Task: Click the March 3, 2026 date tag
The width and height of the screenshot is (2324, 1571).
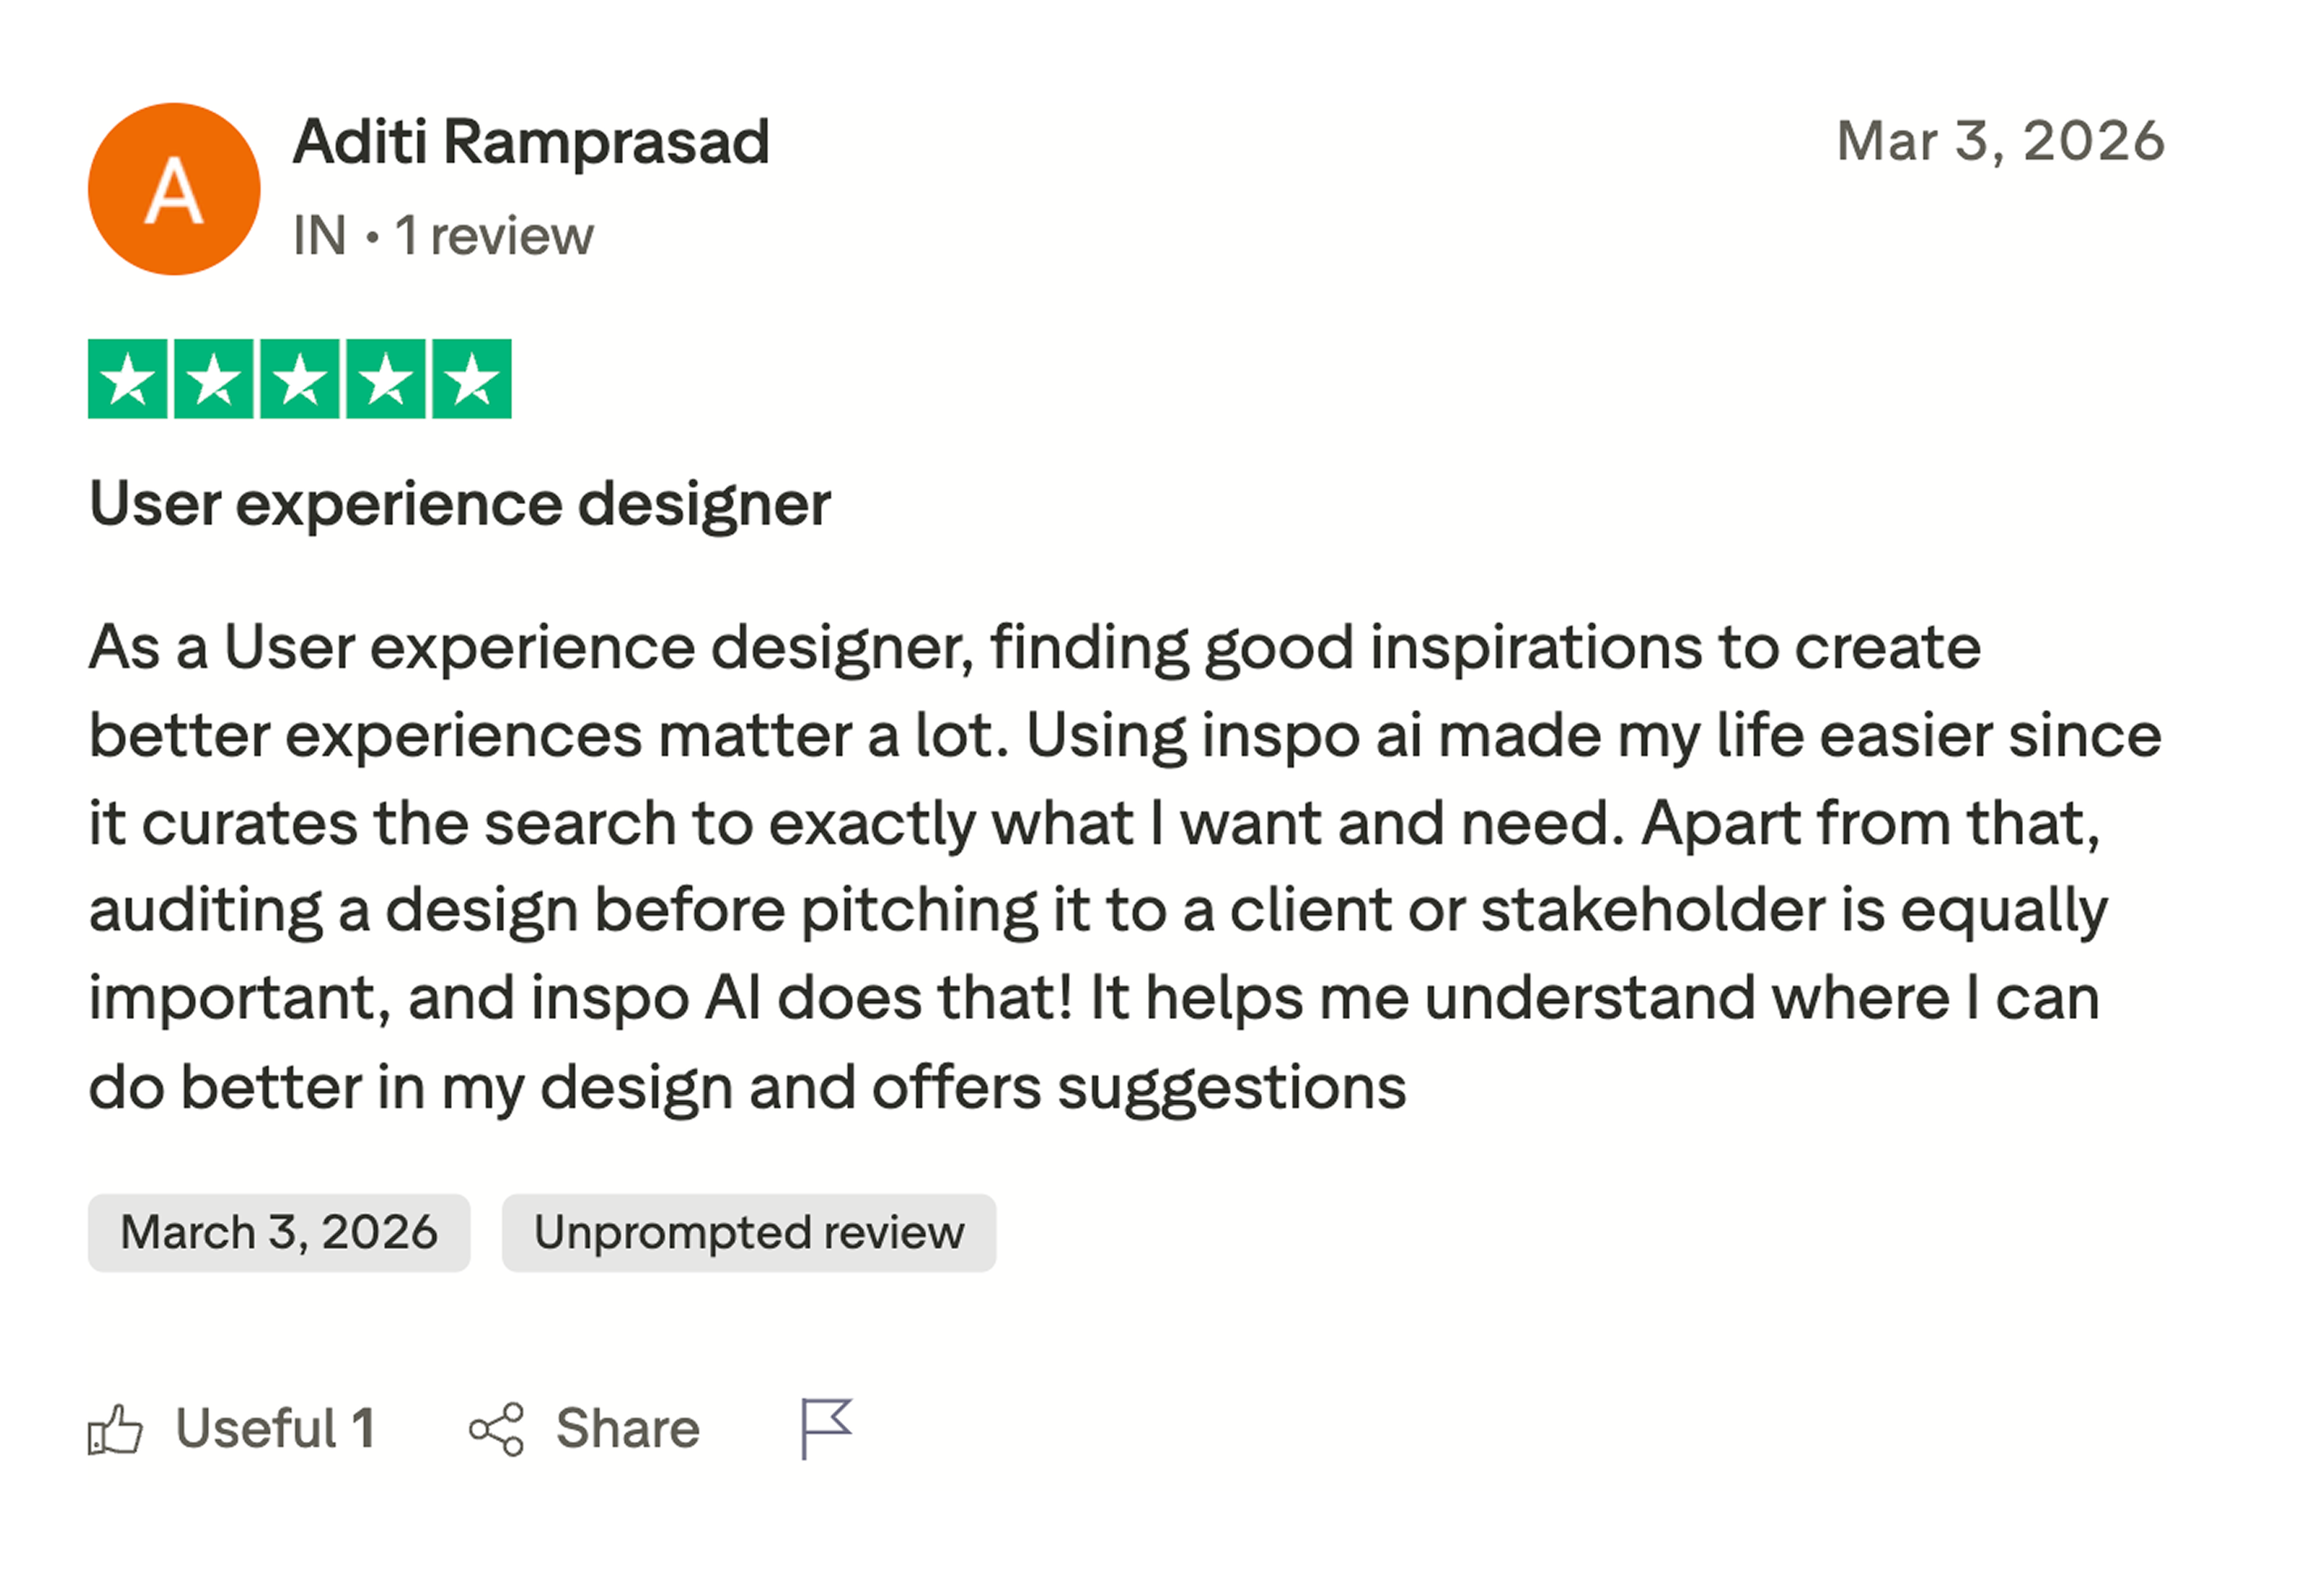Action: point(279,1234)
